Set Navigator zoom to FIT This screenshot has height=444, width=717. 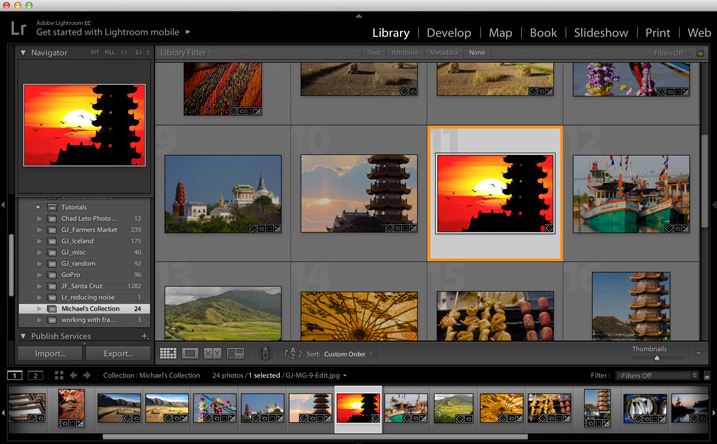click(x=95, y=53)
